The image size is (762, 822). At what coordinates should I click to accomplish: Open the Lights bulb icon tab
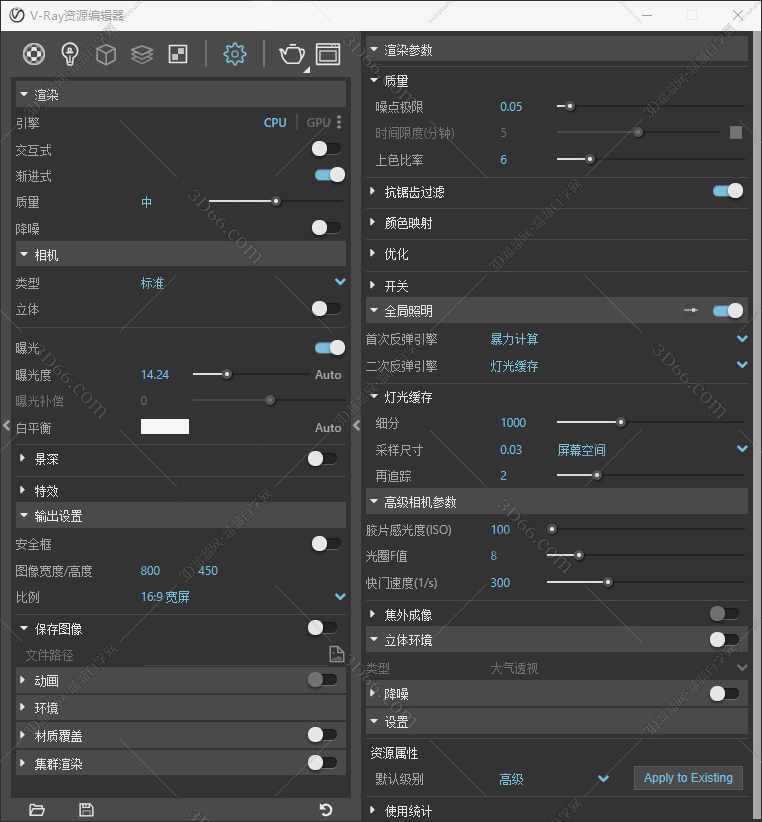pyautogui.click(x=70, y=54)
